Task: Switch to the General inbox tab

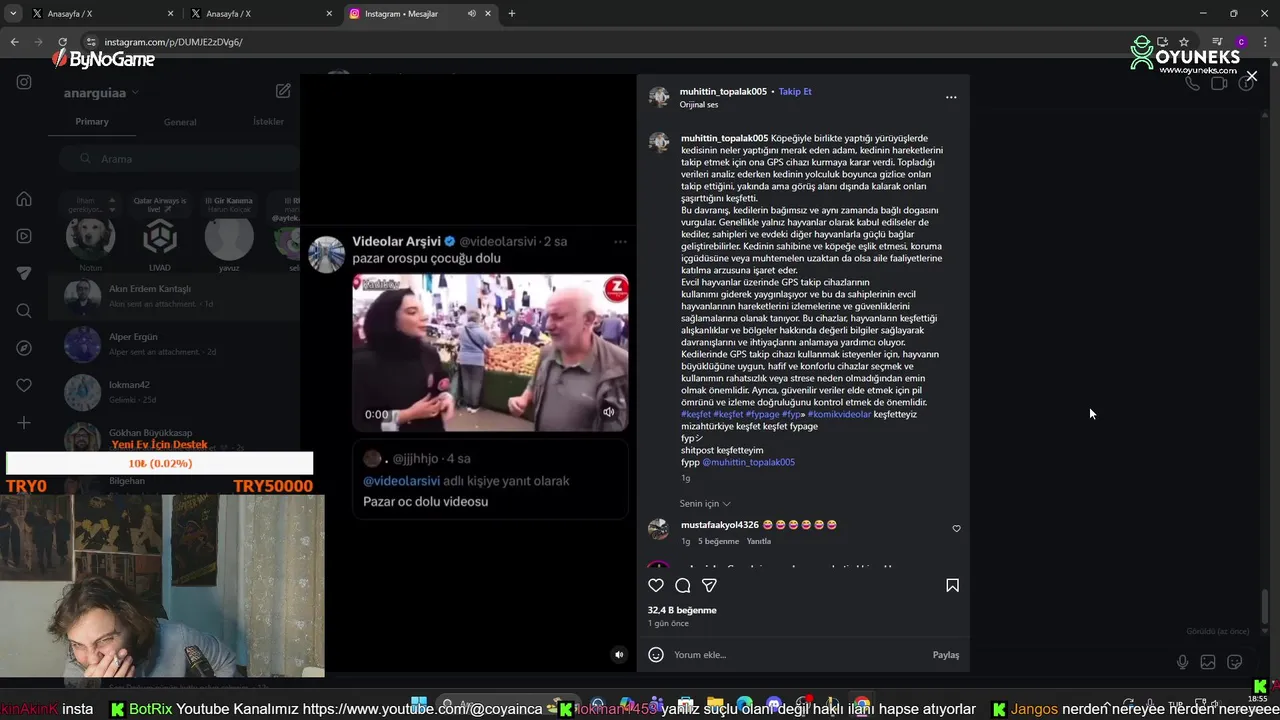Action: click(180, 122)
